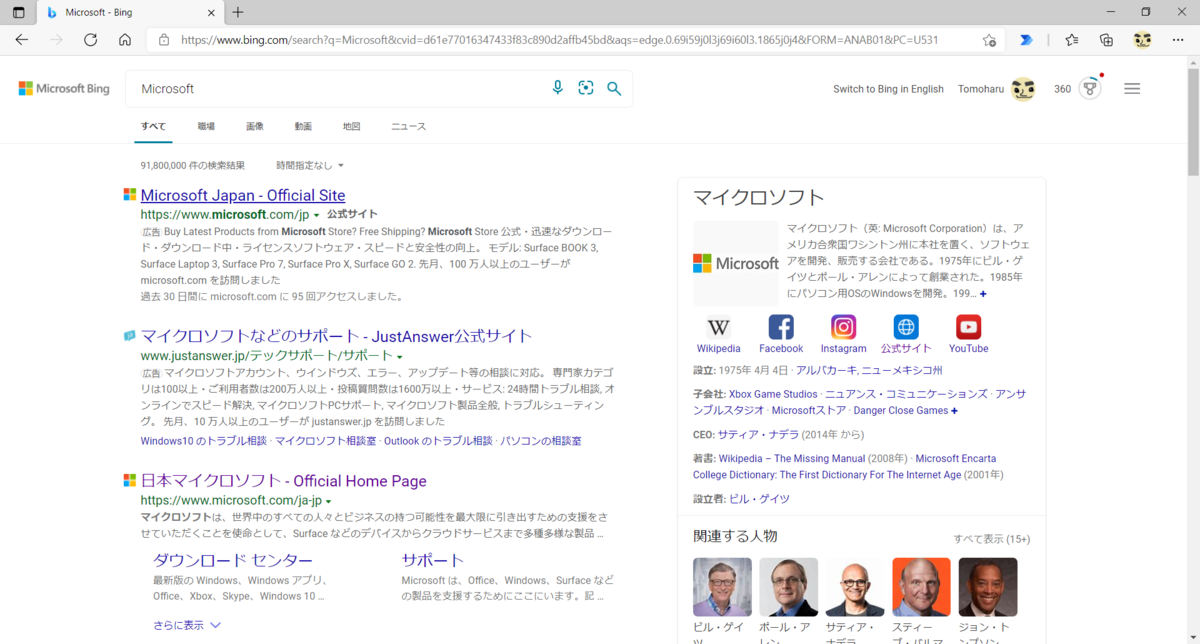Open Collections toolbar icon
Screen dimensions: 1200x644
click(x=1106, y=40)
